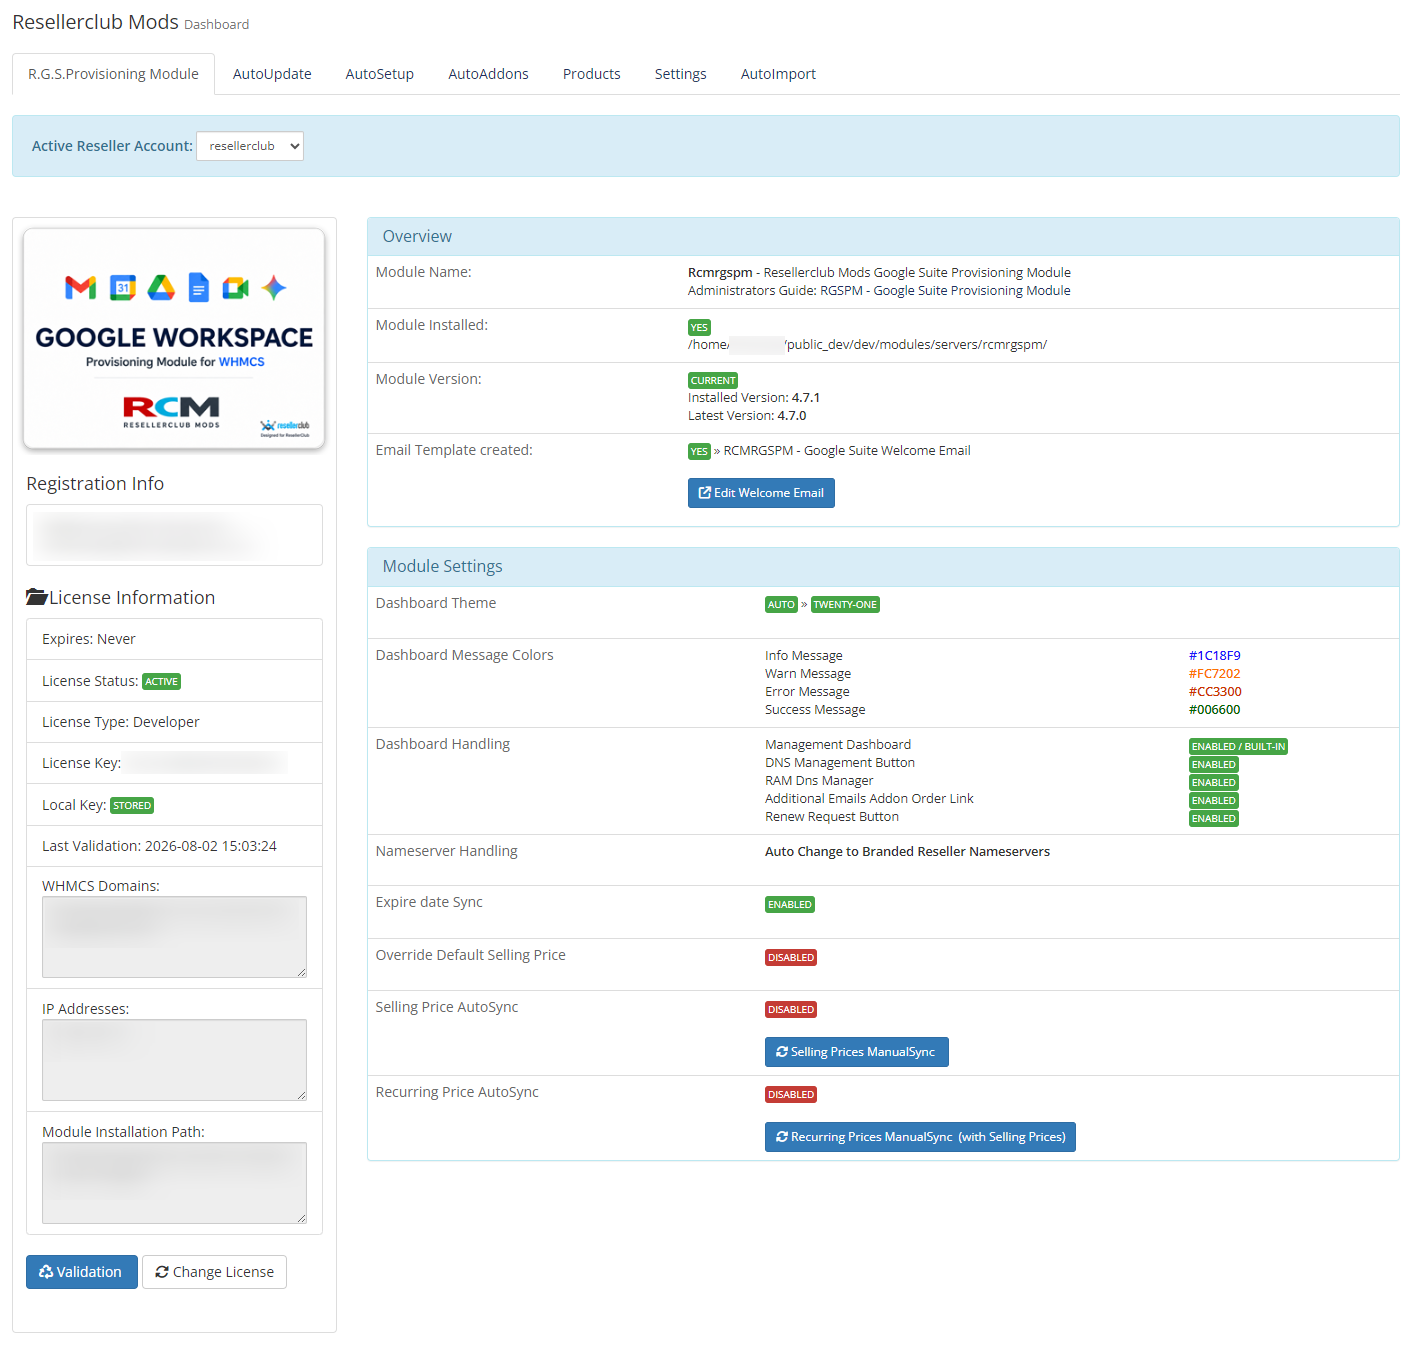This screenshot has width=1415, height=1345.
Task: Click the Module Settings panel header
Action: pyautogui.click(x=883, y=567)
